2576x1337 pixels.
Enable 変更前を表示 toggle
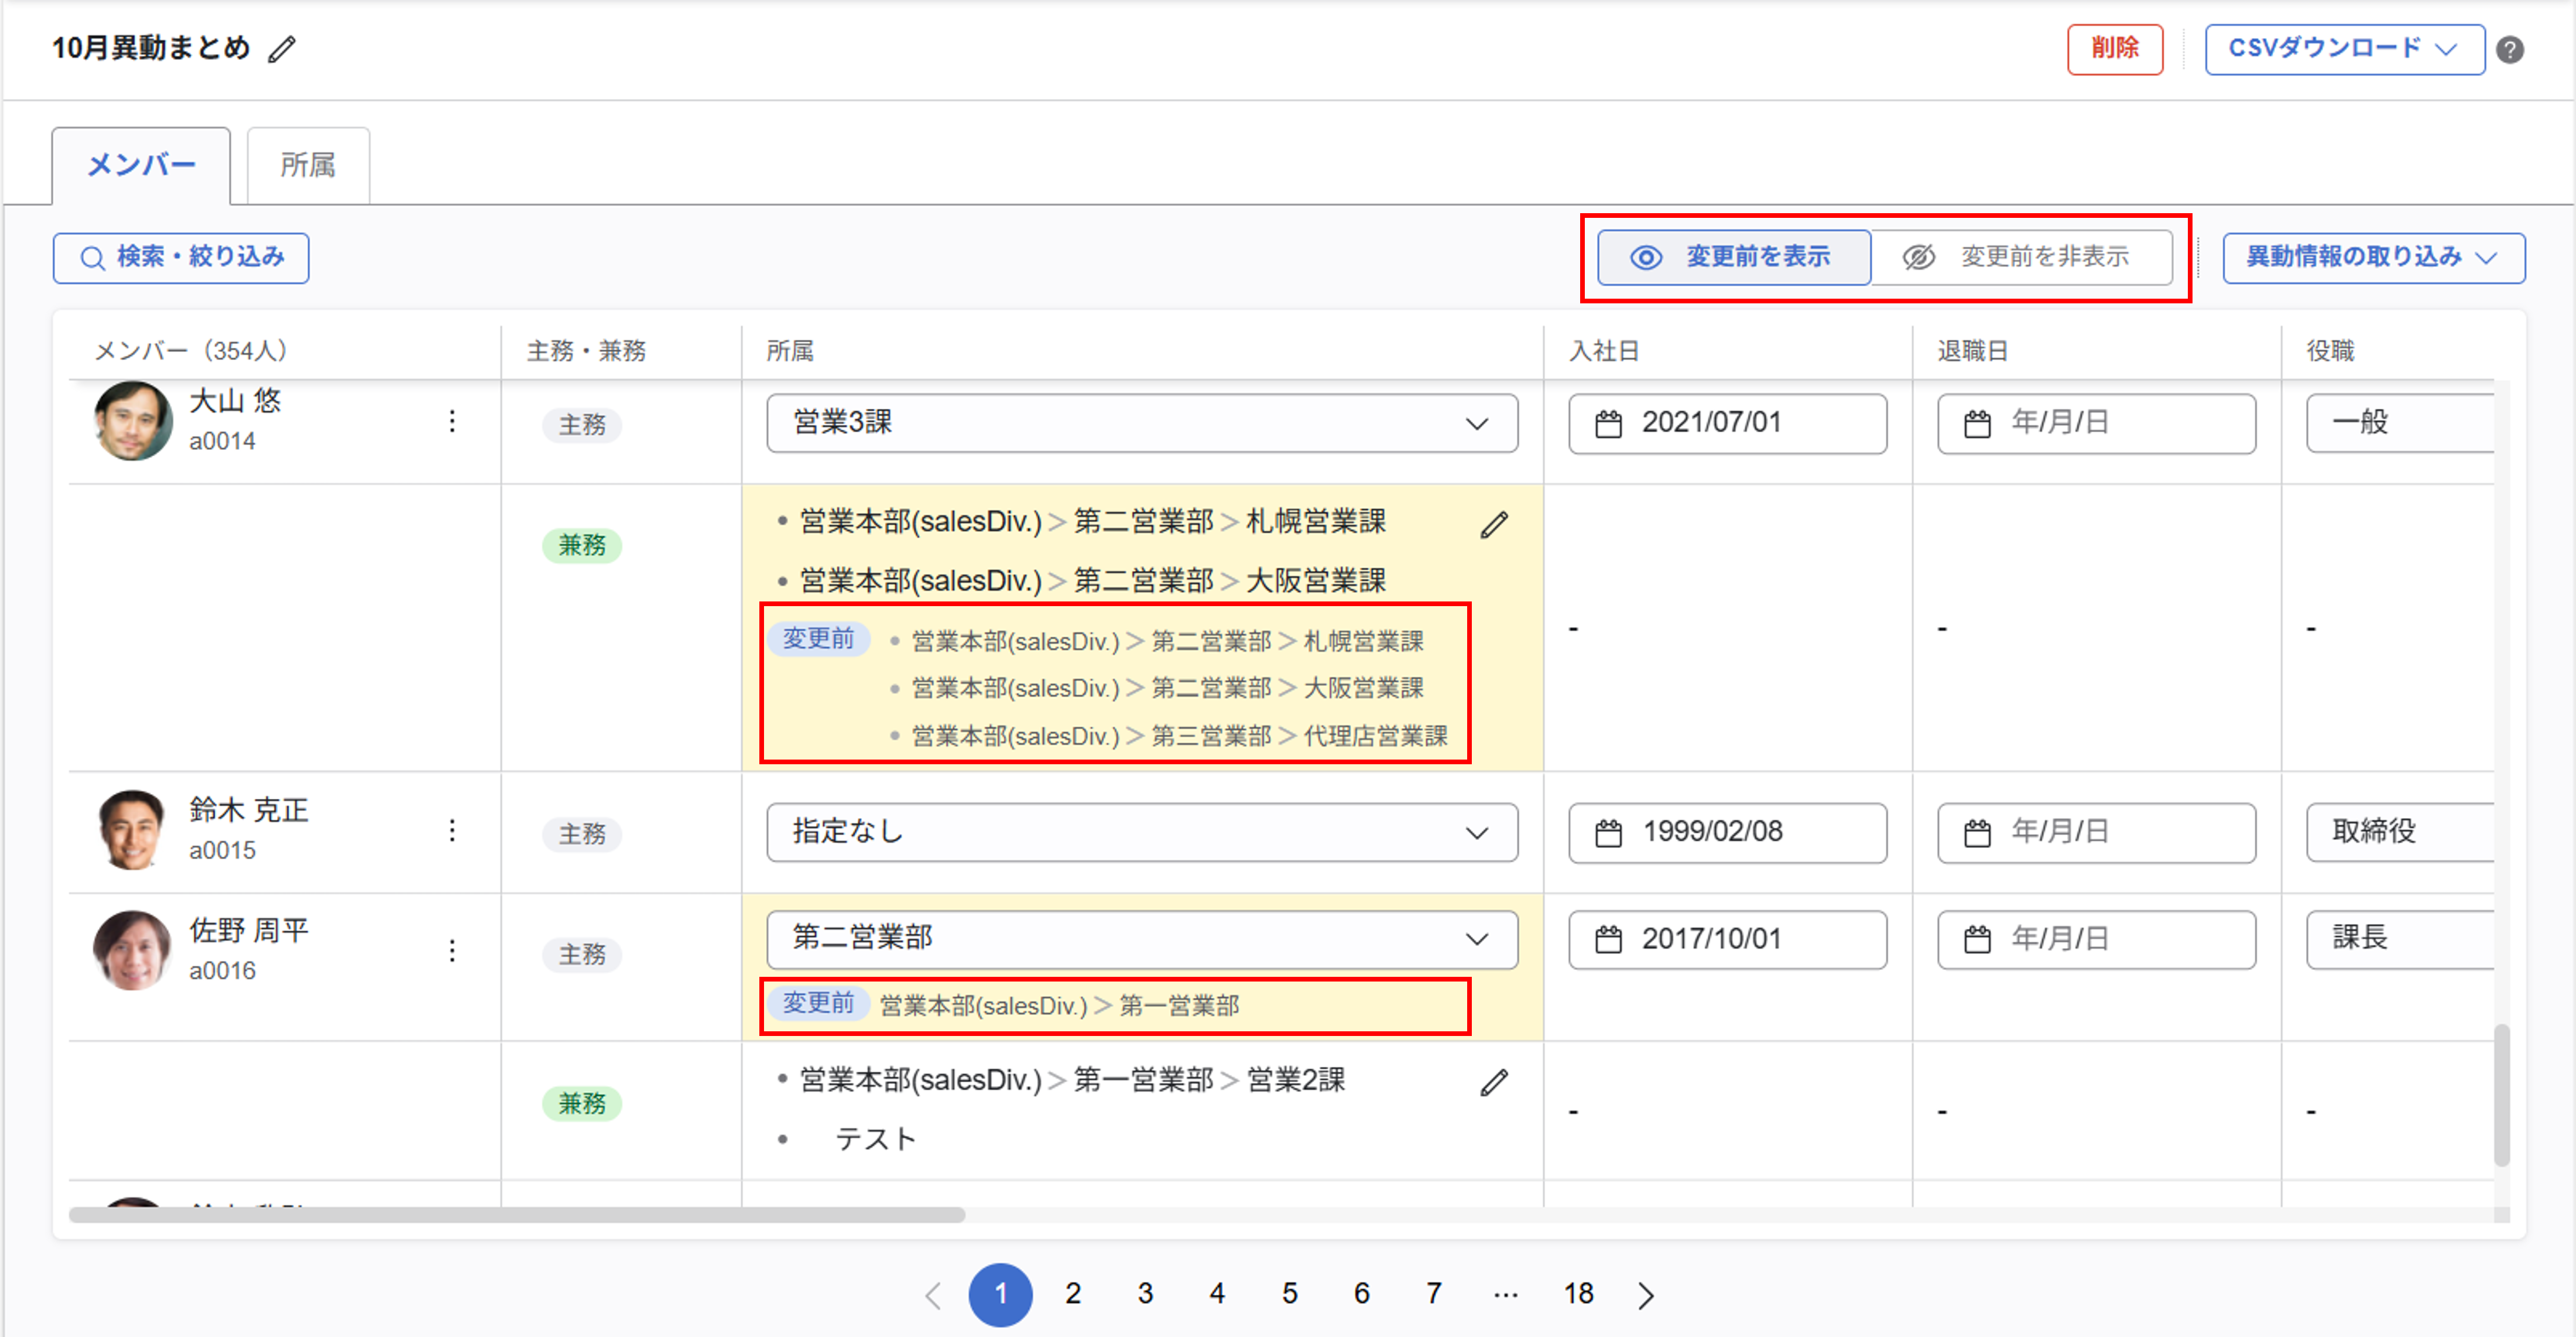(1733, 257)
